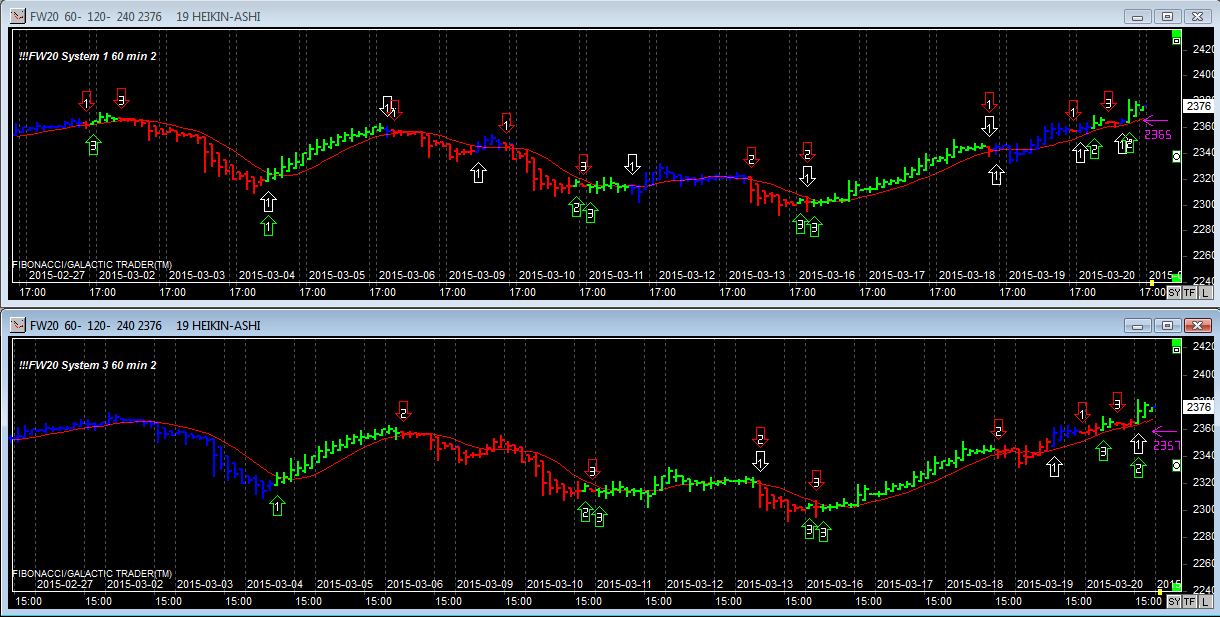The image size is (1220, 617).
Task: Click circle marker on System 3 price scale
Action: tap(1176, 464)
